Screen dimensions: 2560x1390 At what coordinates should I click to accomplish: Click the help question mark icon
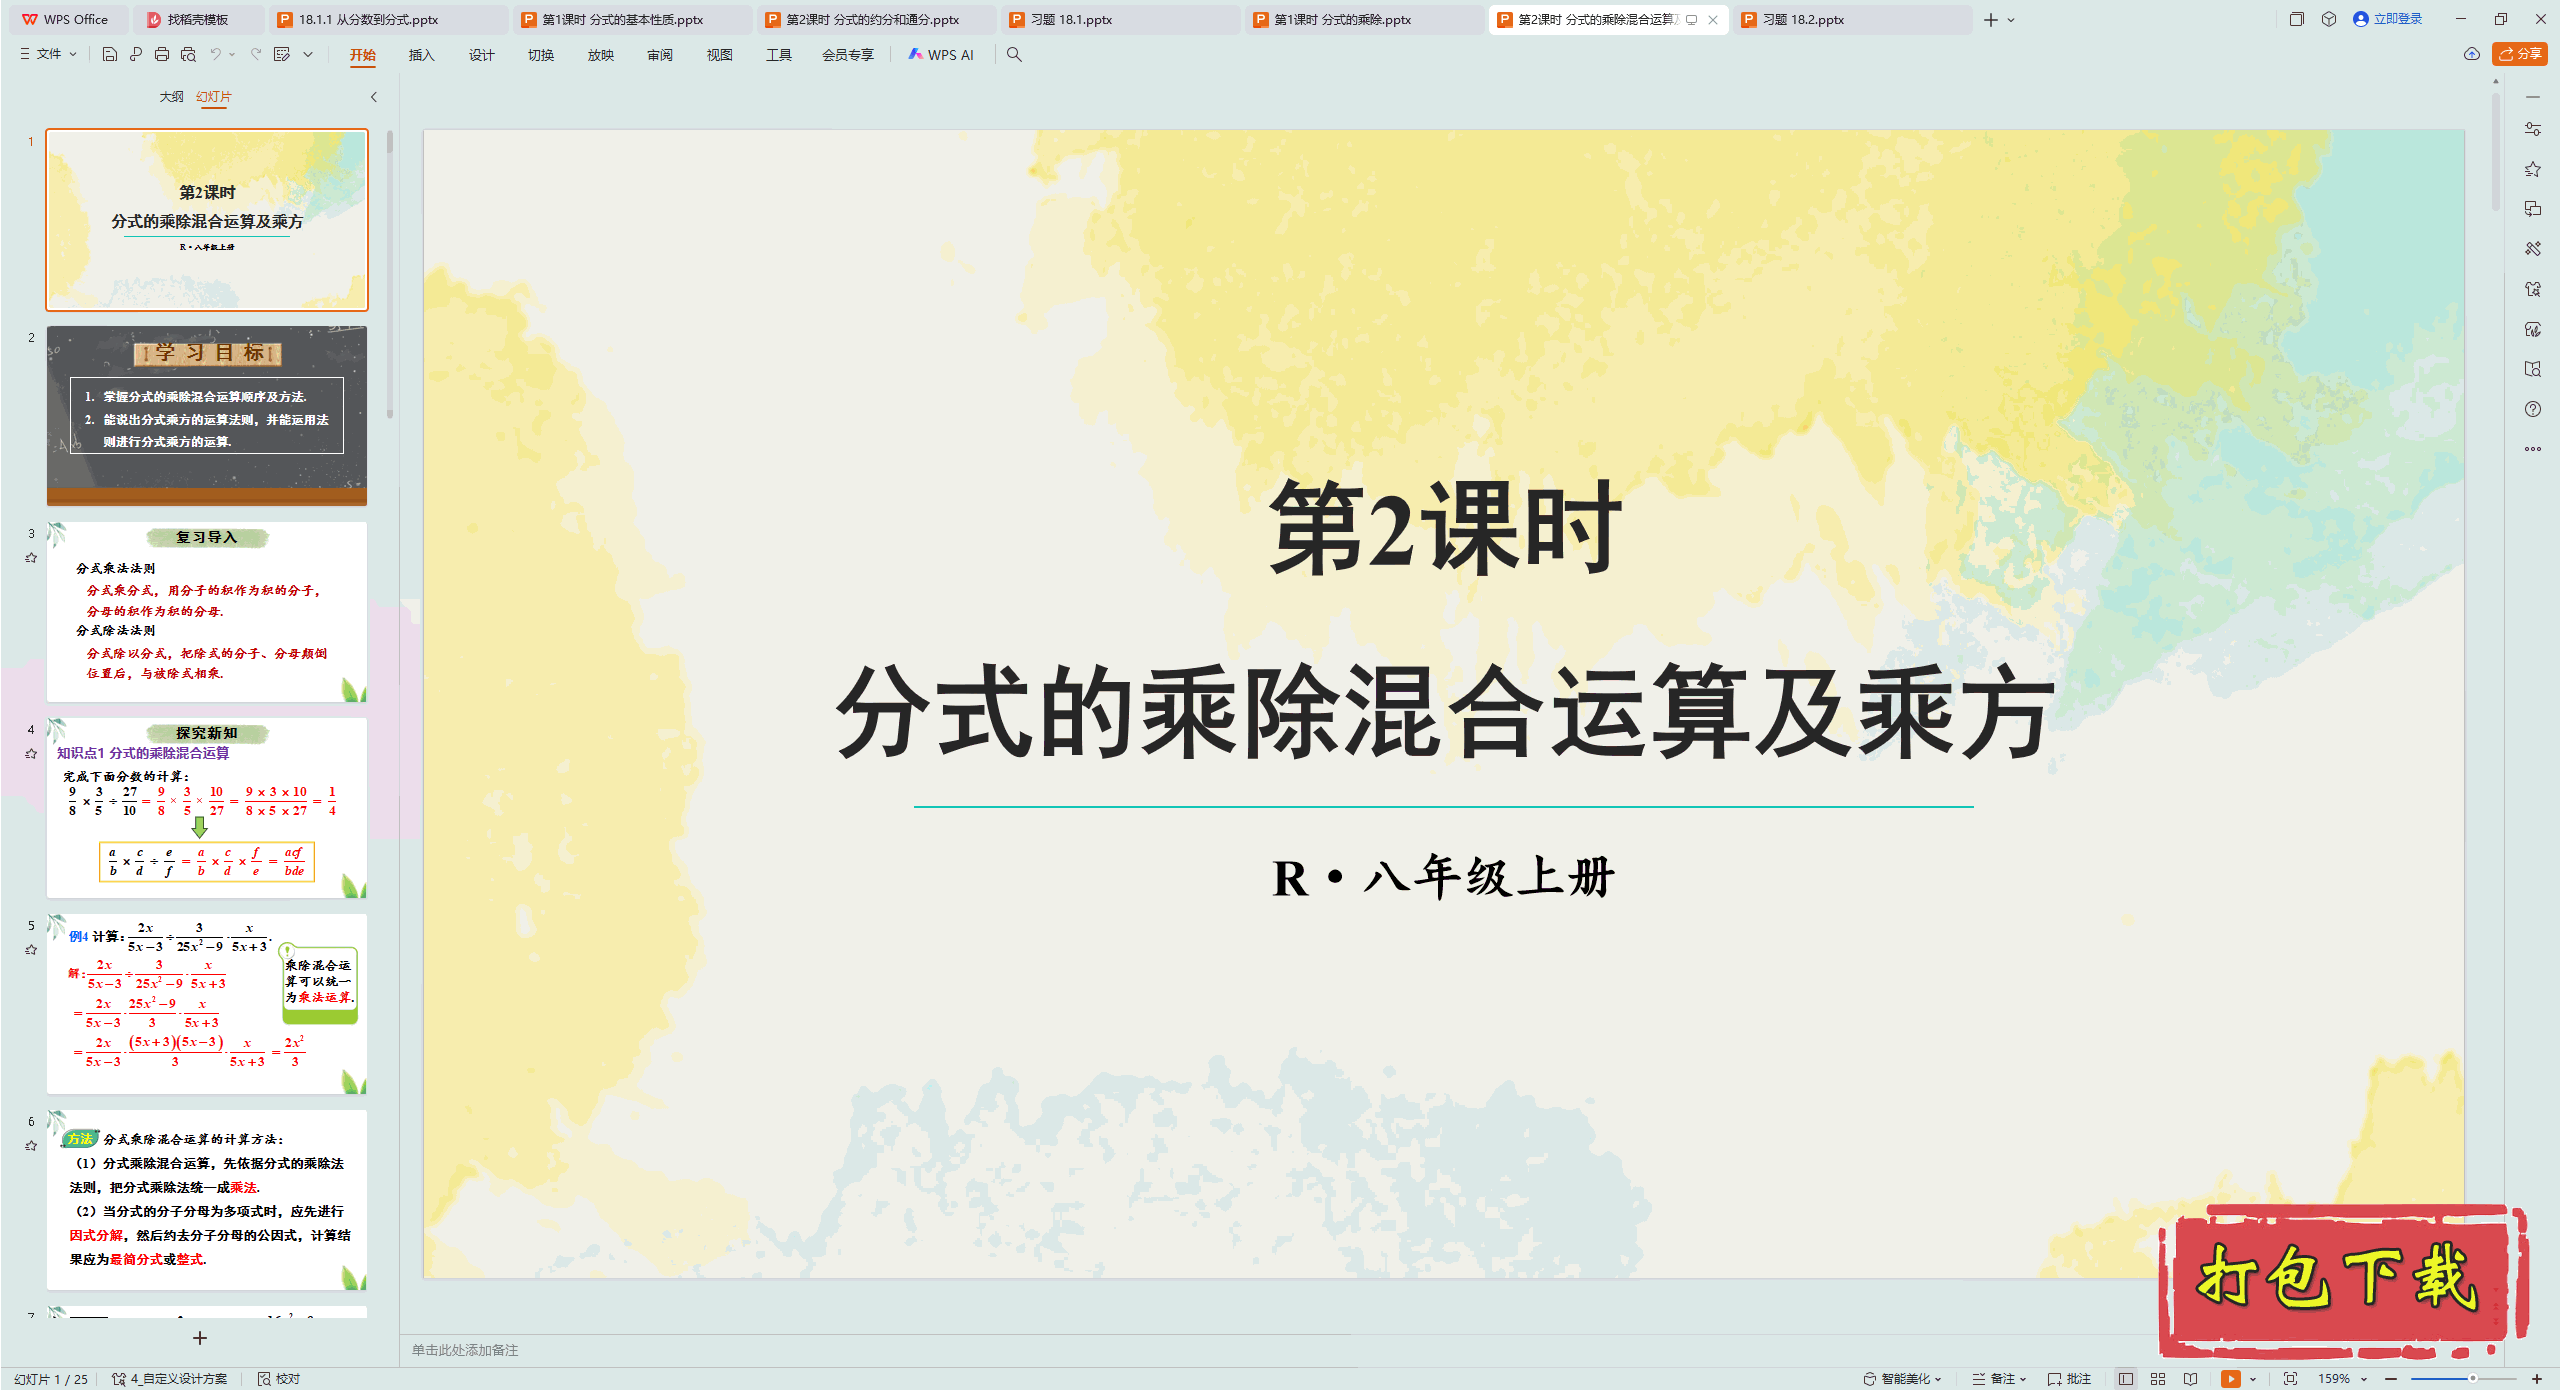pyautogui.click(x=2533, y=409)
